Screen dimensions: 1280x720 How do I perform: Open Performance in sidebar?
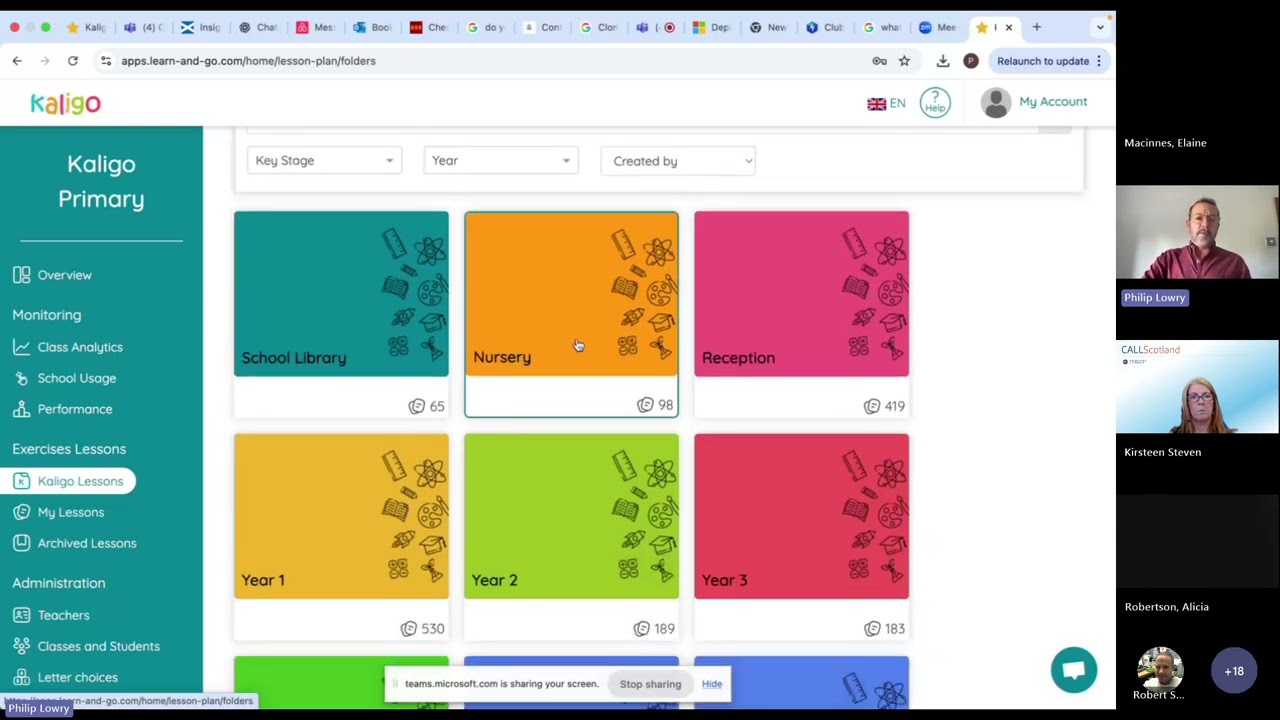(63, 409)
